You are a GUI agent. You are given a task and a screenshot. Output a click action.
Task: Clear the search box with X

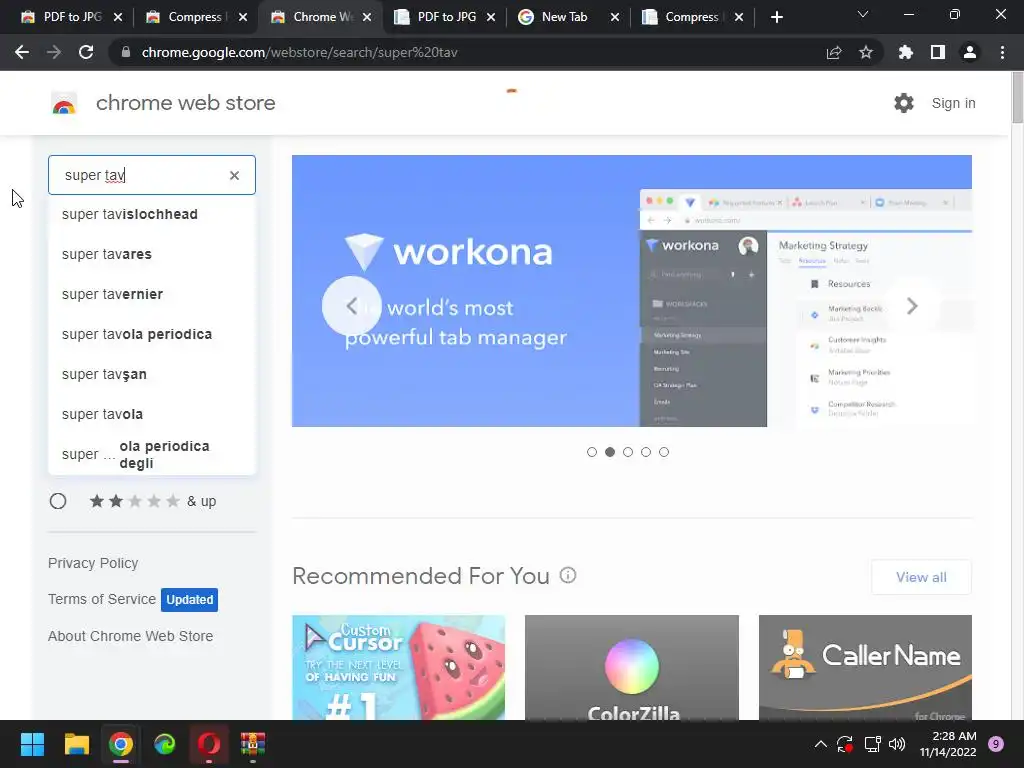pos(234,175)
